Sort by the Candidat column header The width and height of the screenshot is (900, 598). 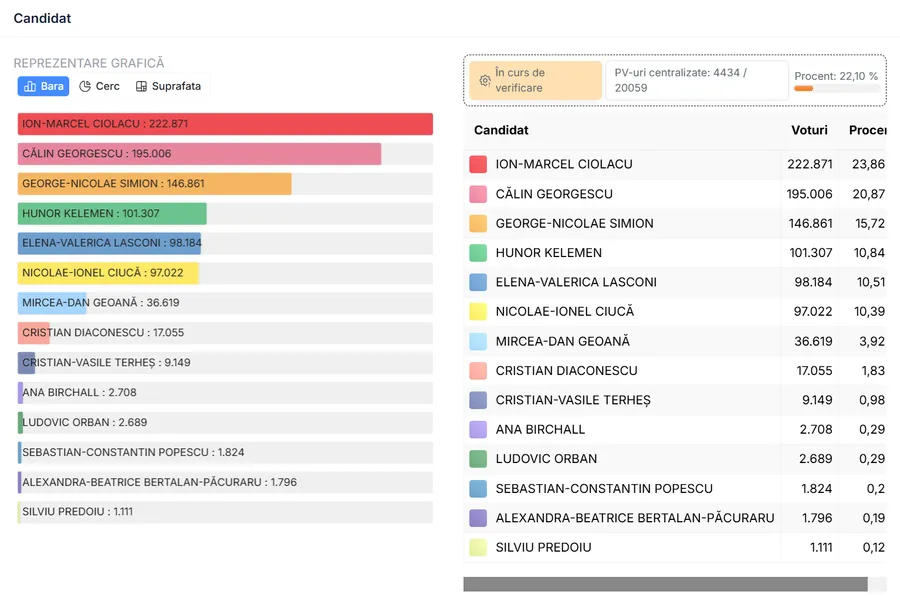pyautogui.click(x=501, y=130)
